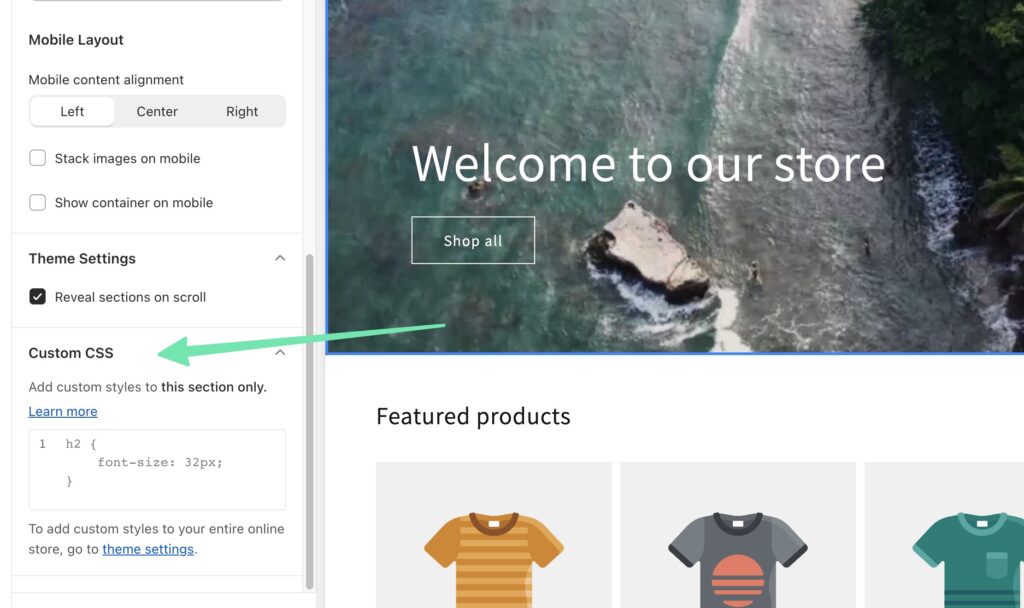Collapse Theme Settings using its chevron
Screen dimensions: 1024x608
(280, 258)
